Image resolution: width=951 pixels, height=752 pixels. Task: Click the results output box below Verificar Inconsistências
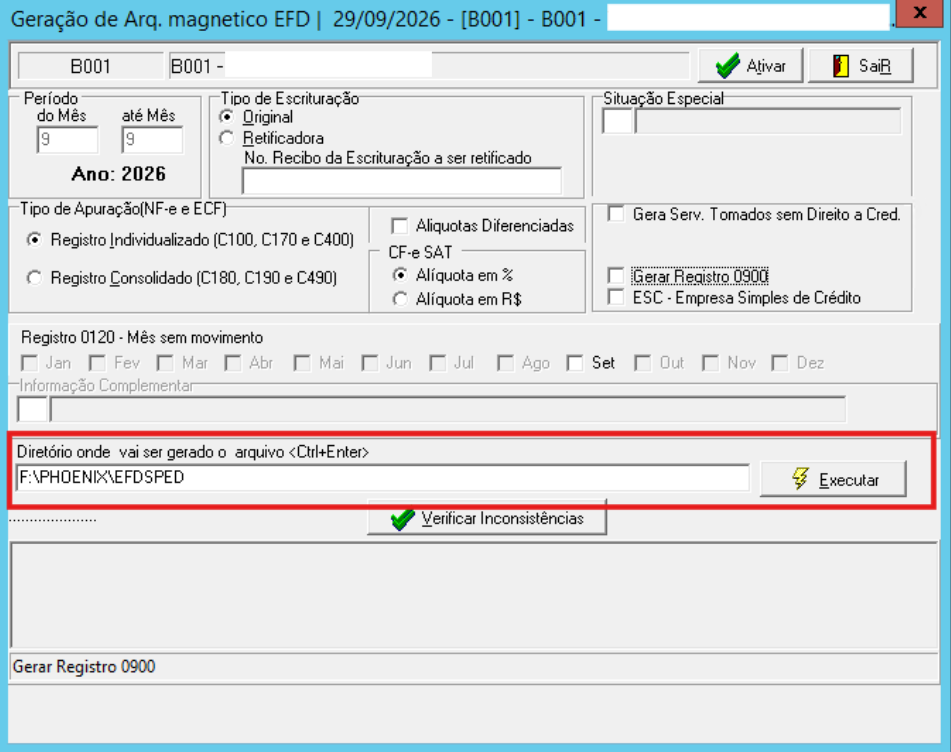(x=475, y=595)
